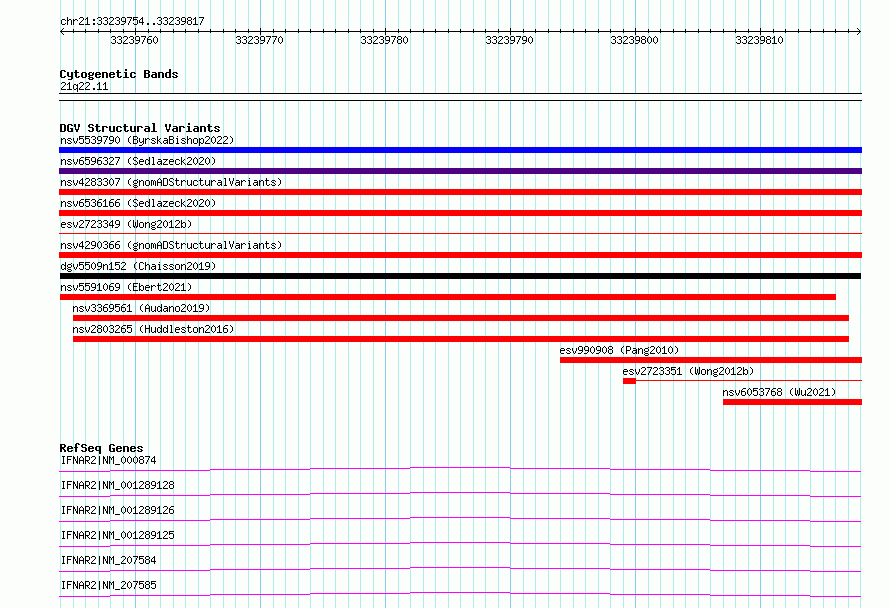This screenshot has height=608, width=890.
Task: Click ruler position 33239810
Action: (x=759, y=40)
